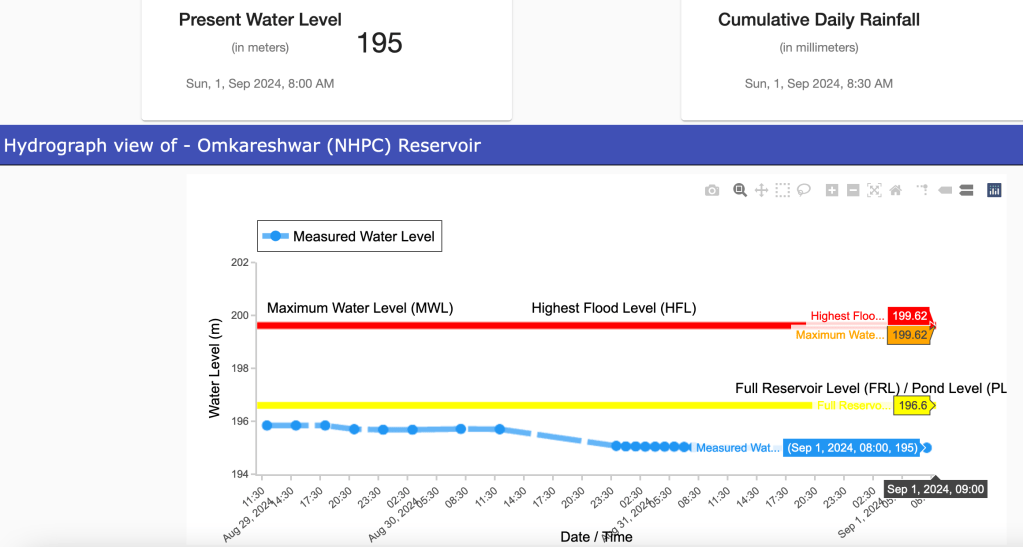Screen dimensions: 1023x547
Task: Toggle spike lines on the chart
Action: click(922, 190)
